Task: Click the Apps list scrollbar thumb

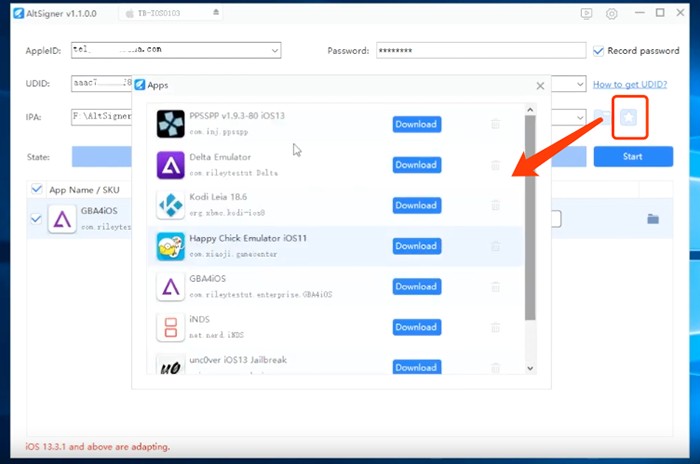Action: [530, 218]
